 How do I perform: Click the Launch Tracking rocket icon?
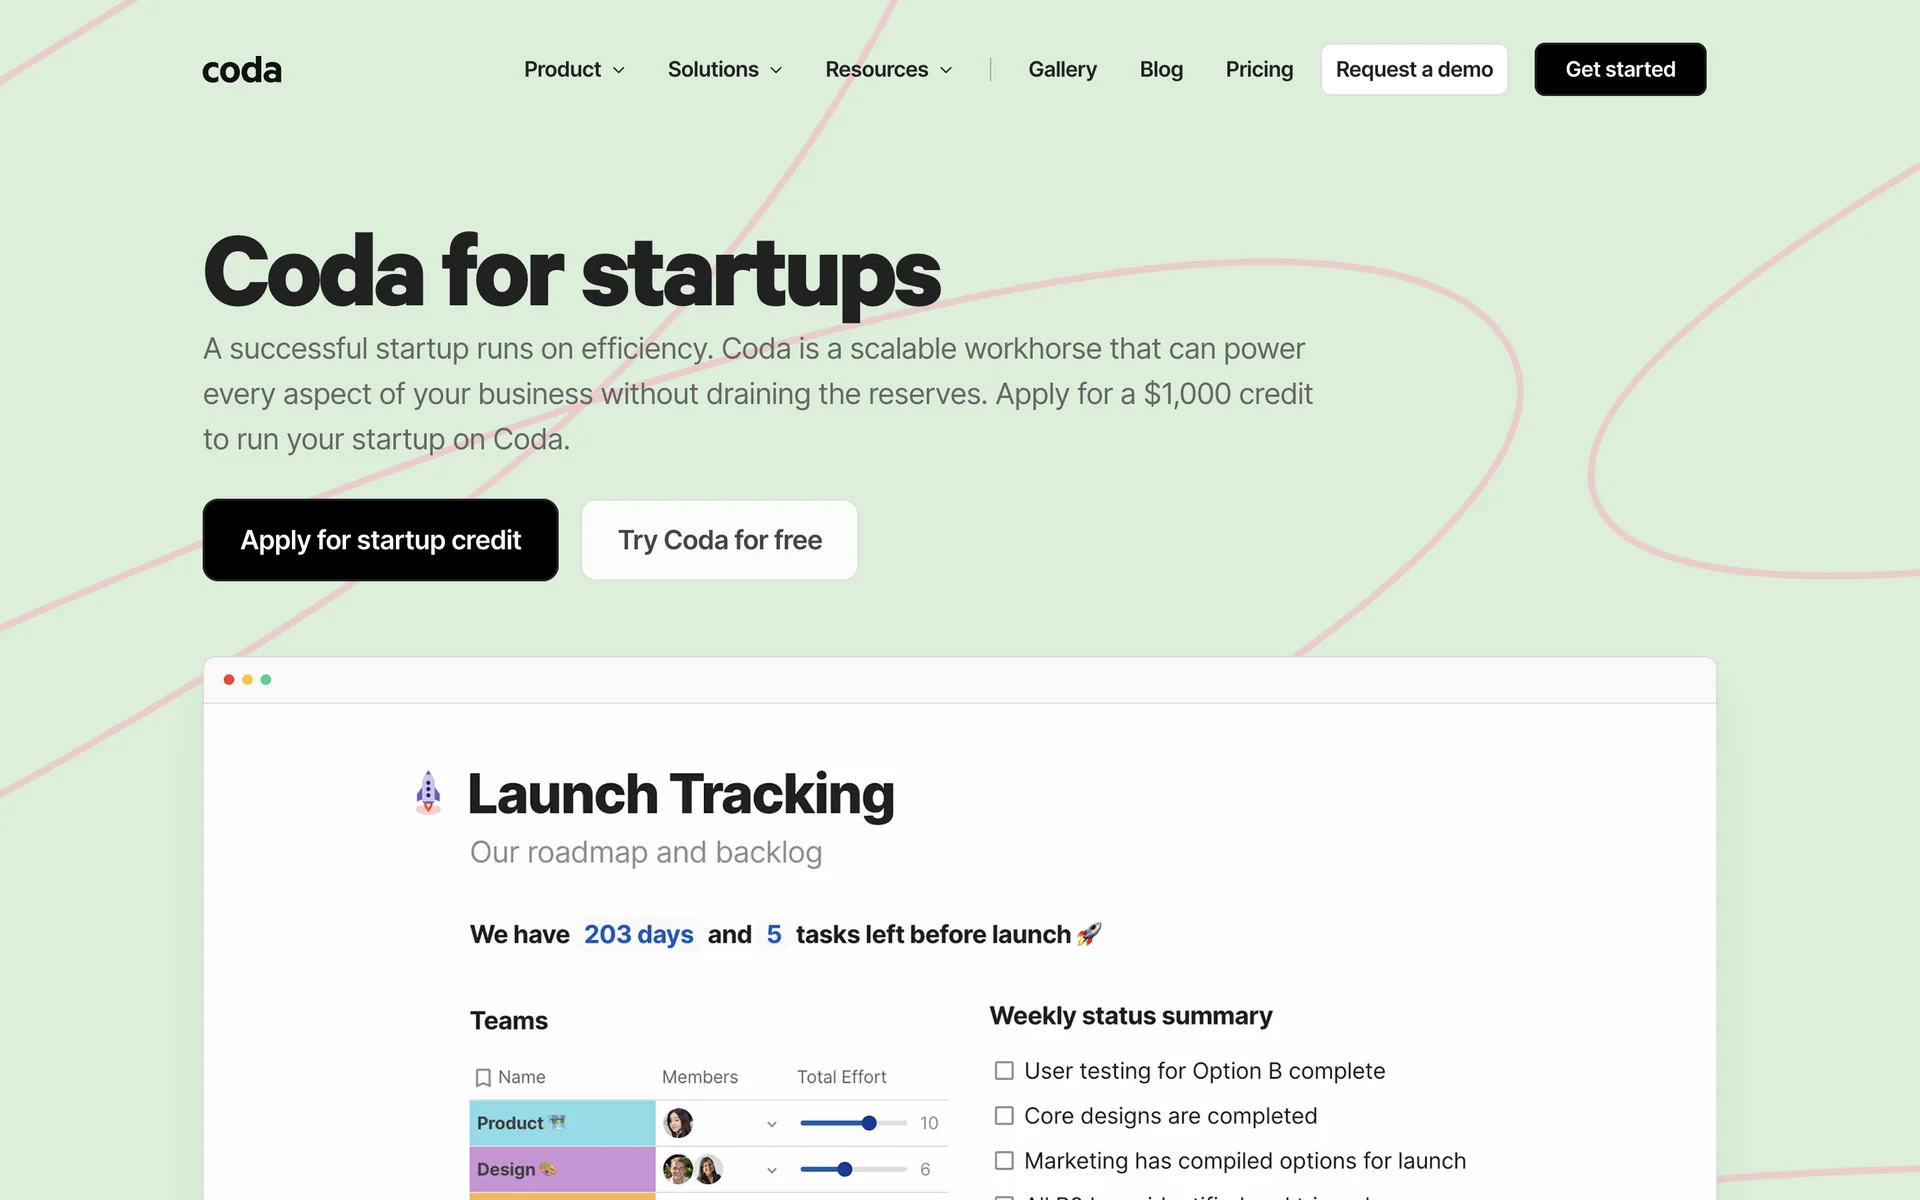(x=428, y=793)
